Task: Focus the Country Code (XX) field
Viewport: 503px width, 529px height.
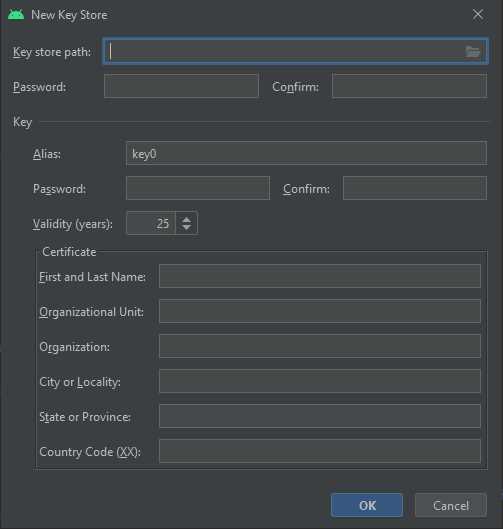Action: pos(320,451)
